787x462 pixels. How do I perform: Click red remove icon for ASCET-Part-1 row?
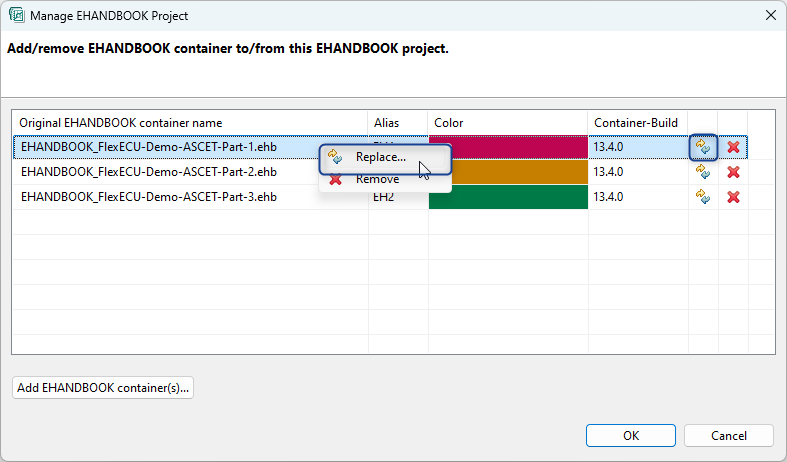click(x=733, y=147)
